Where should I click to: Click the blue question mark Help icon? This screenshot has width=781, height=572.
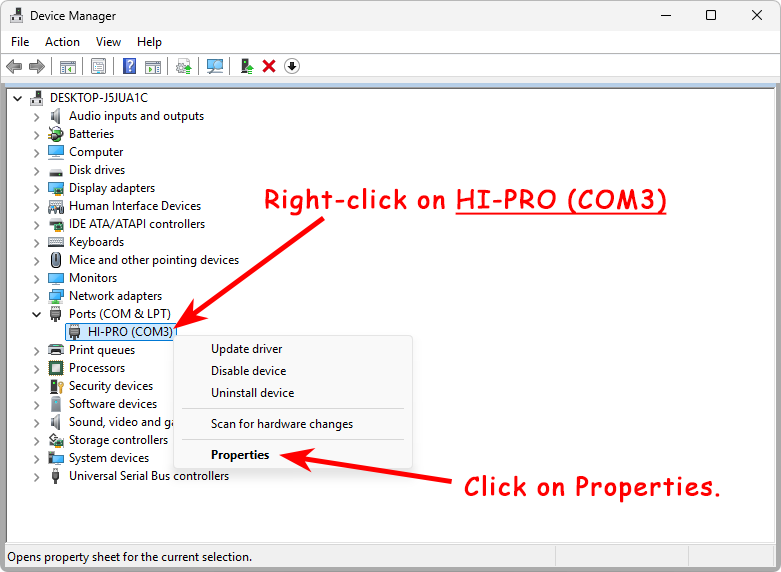129,66
